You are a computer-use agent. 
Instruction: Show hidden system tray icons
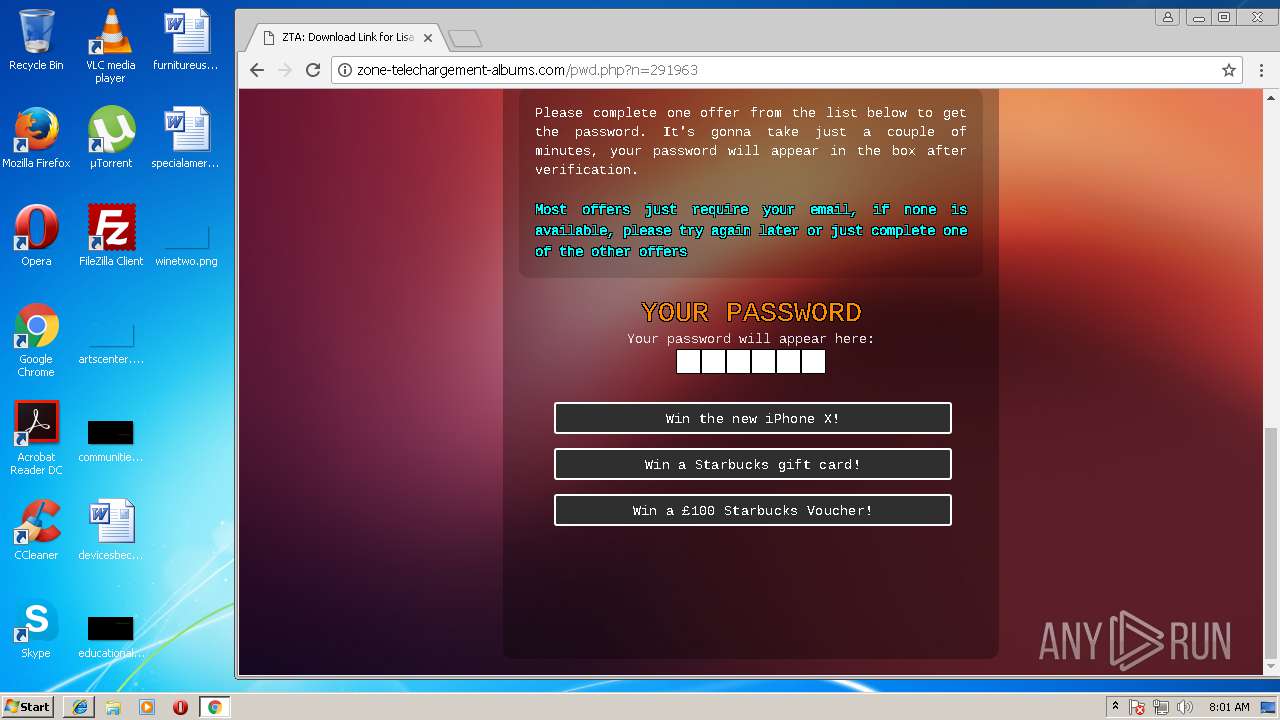click(x=1115, y=707)
